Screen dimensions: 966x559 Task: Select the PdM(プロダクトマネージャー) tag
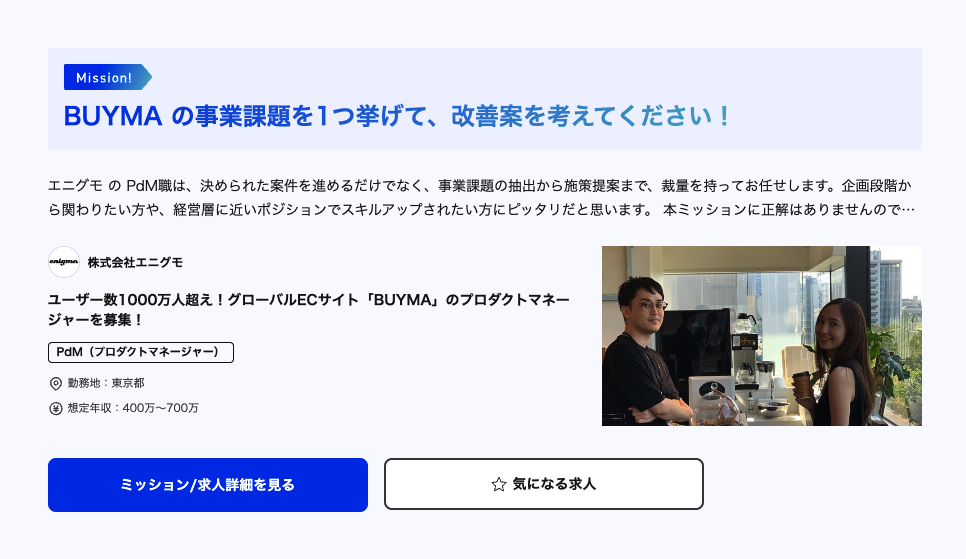click(x=140, y=352)
